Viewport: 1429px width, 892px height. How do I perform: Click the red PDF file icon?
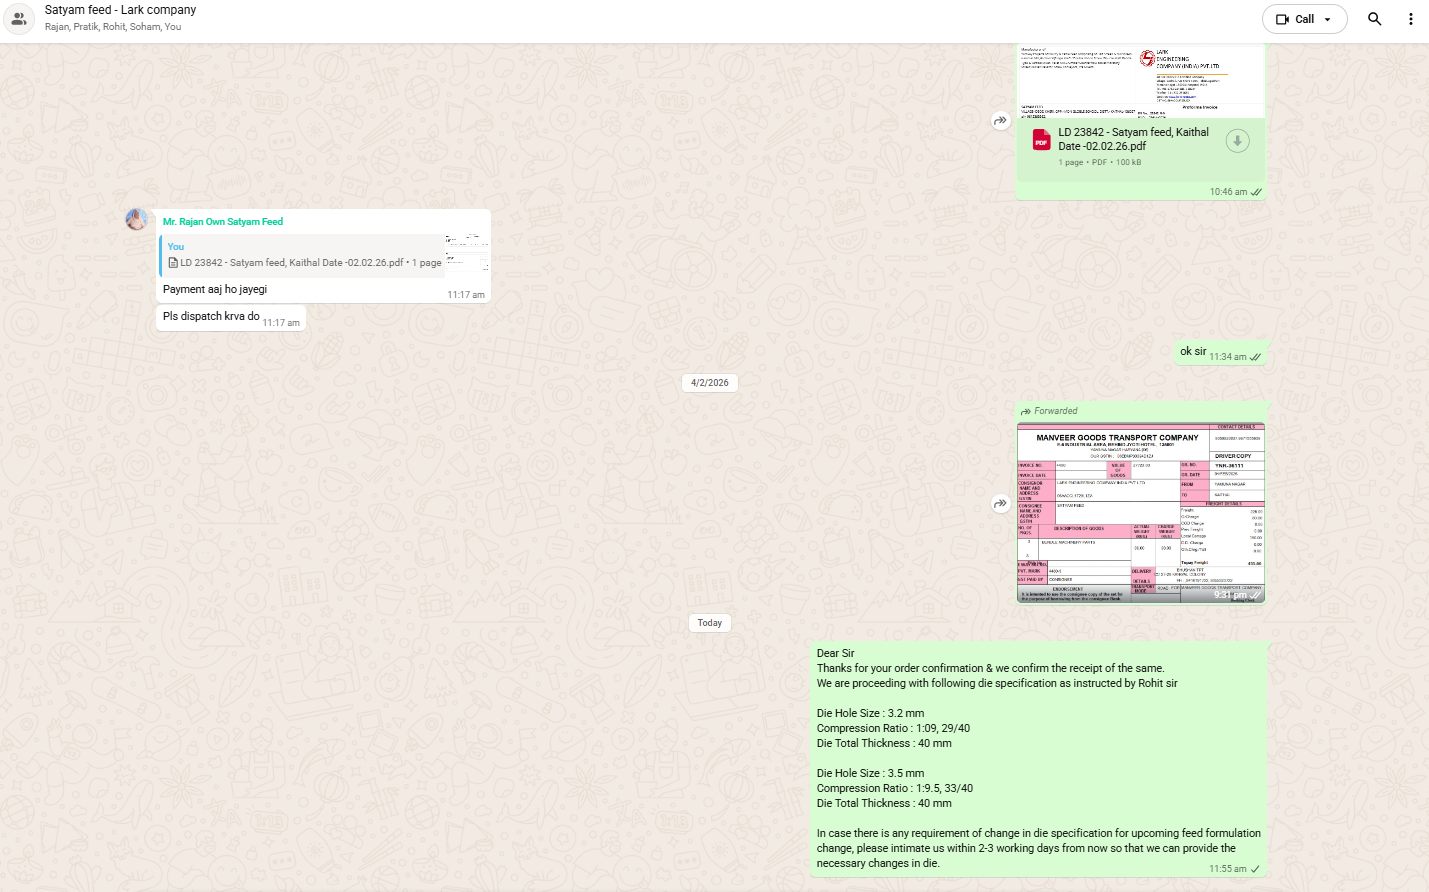click(x=1041, y=140)
